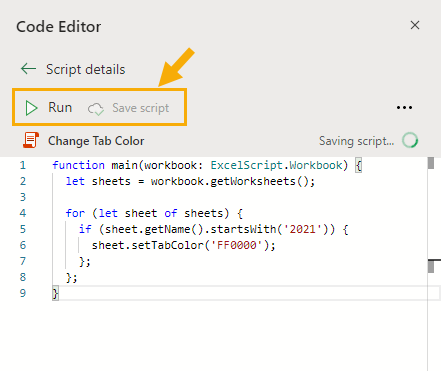Close the Code Editor pane
Viewport: 441px width, 371px height.
pos(415,25)
